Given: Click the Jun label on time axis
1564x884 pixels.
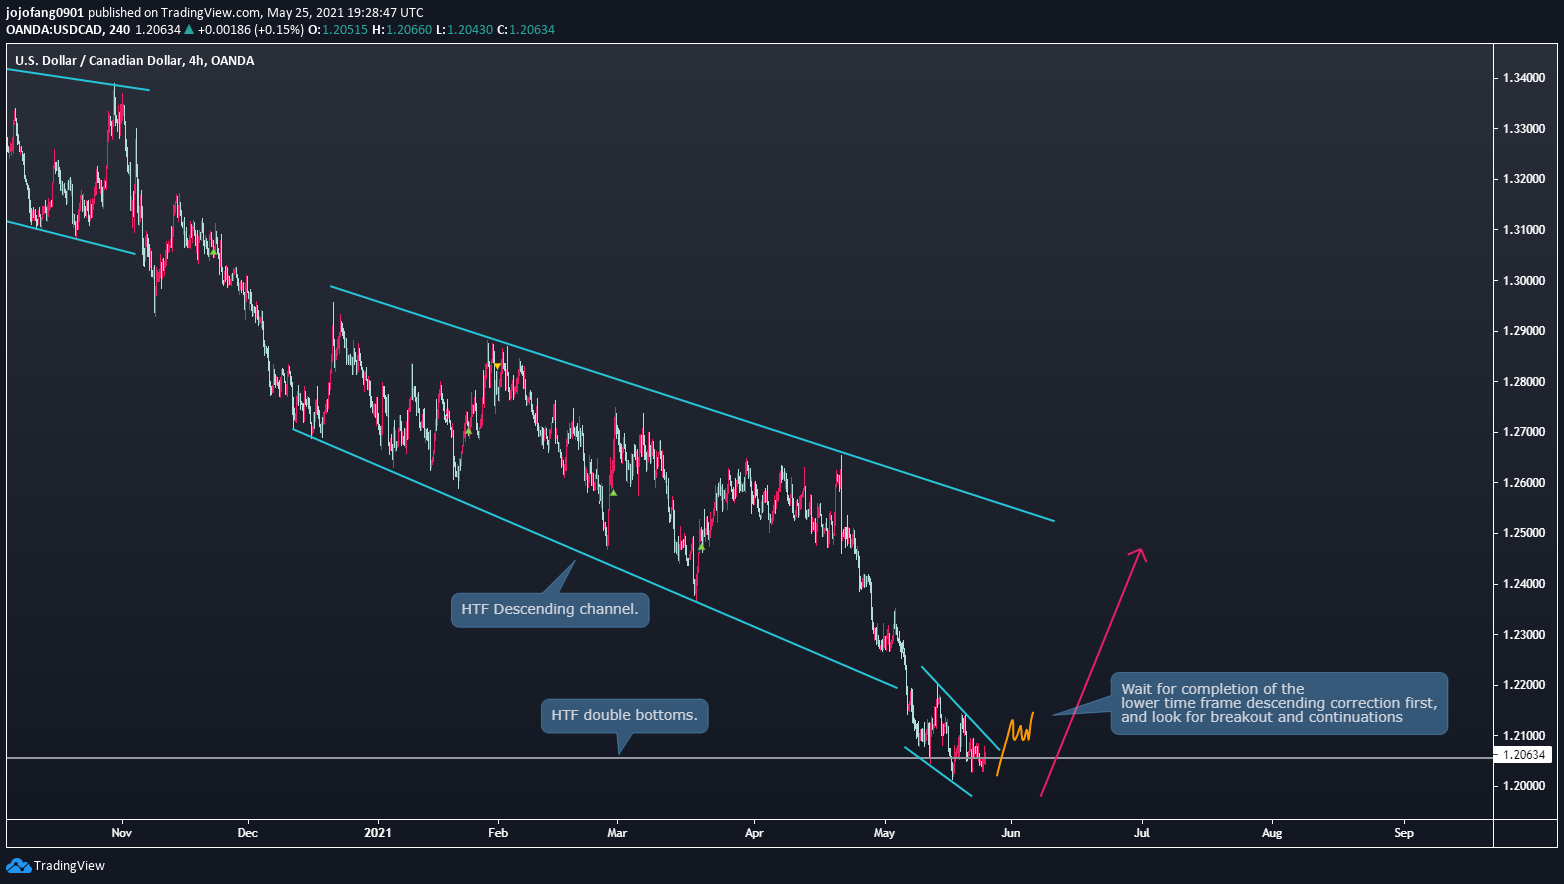Looking at the screenshot, I should point(1011,832).
